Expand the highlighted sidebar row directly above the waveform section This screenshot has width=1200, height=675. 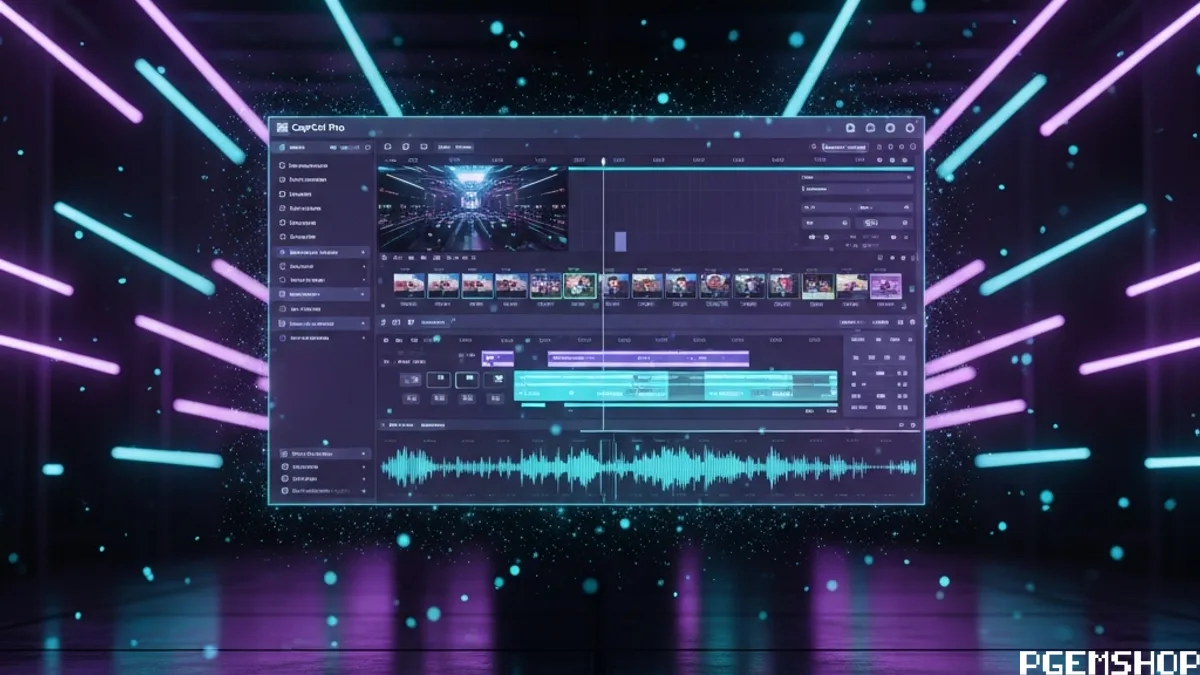pyautogui.click(x=323, y=453)
